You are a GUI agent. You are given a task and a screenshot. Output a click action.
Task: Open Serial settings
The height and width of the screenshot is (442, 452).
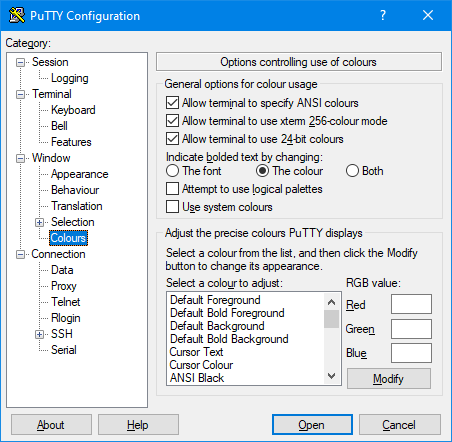click(x=64, y=350)
